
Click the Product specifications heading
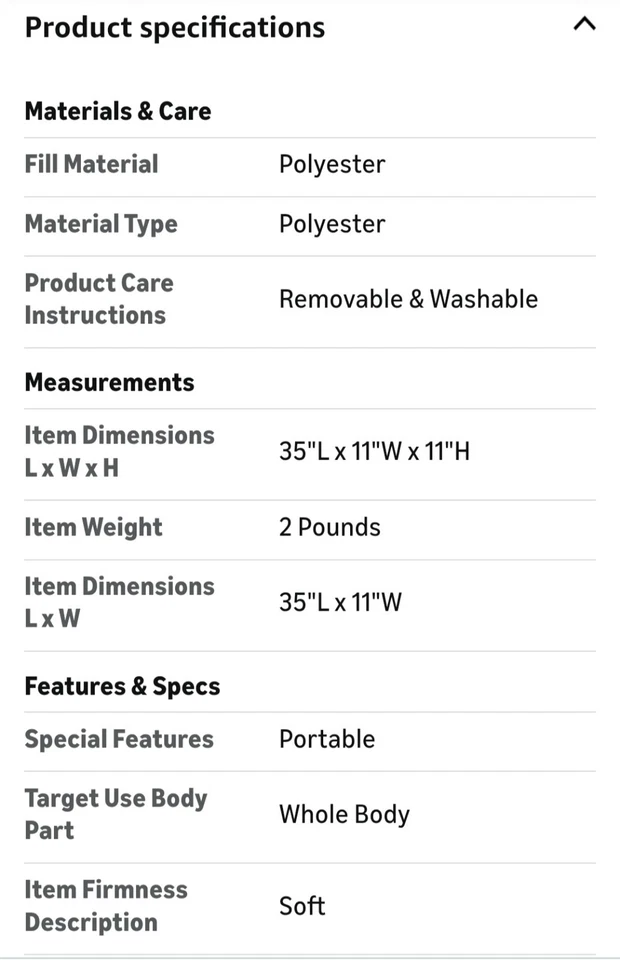(174, 27)
